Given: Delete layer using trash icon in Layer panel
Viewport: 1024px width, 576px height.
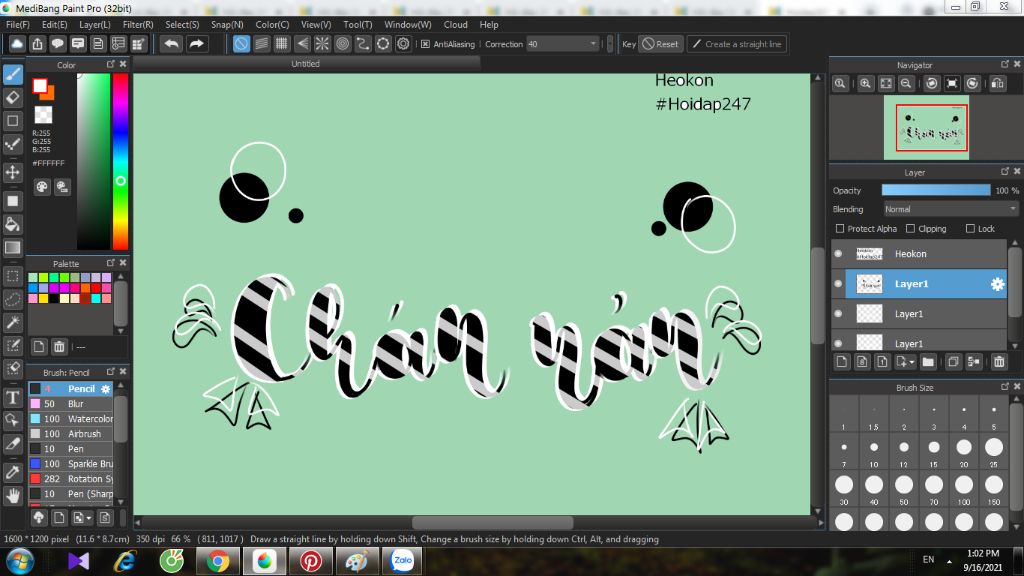Looking at the screenshot, I should coord(999,362).
